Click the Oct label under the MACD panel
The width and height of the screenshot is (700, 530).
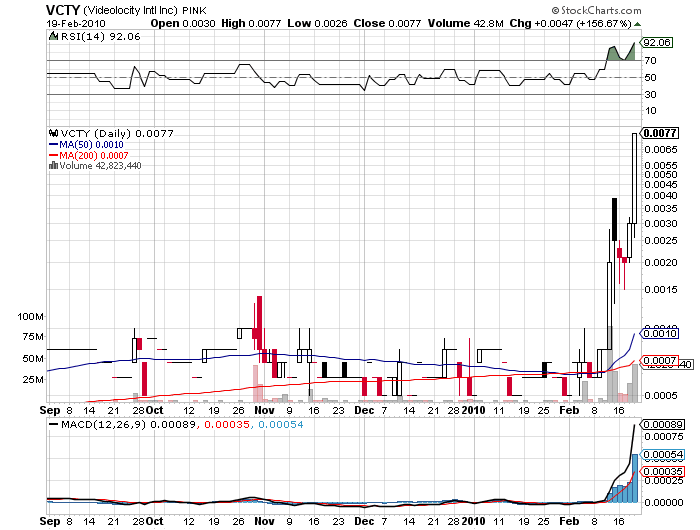(x=154, y=521)
